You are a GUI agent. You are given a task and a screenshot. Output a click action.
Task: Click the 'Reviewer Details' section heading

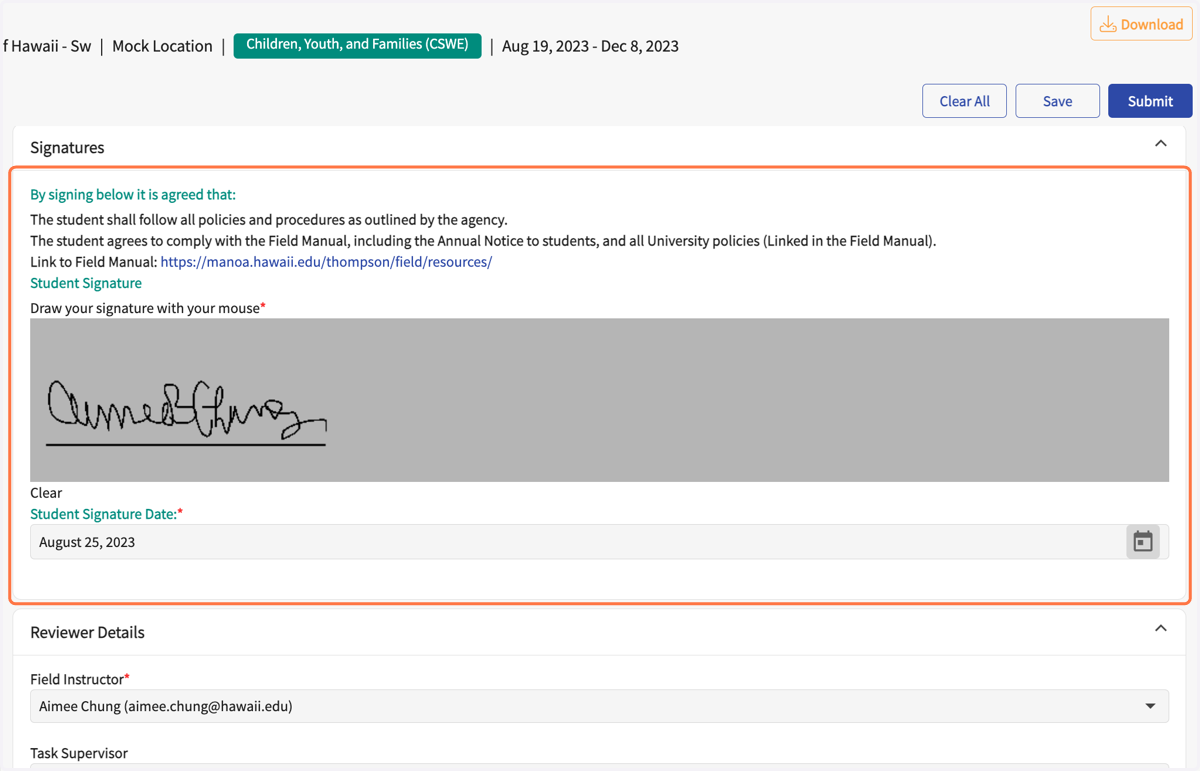87,632
